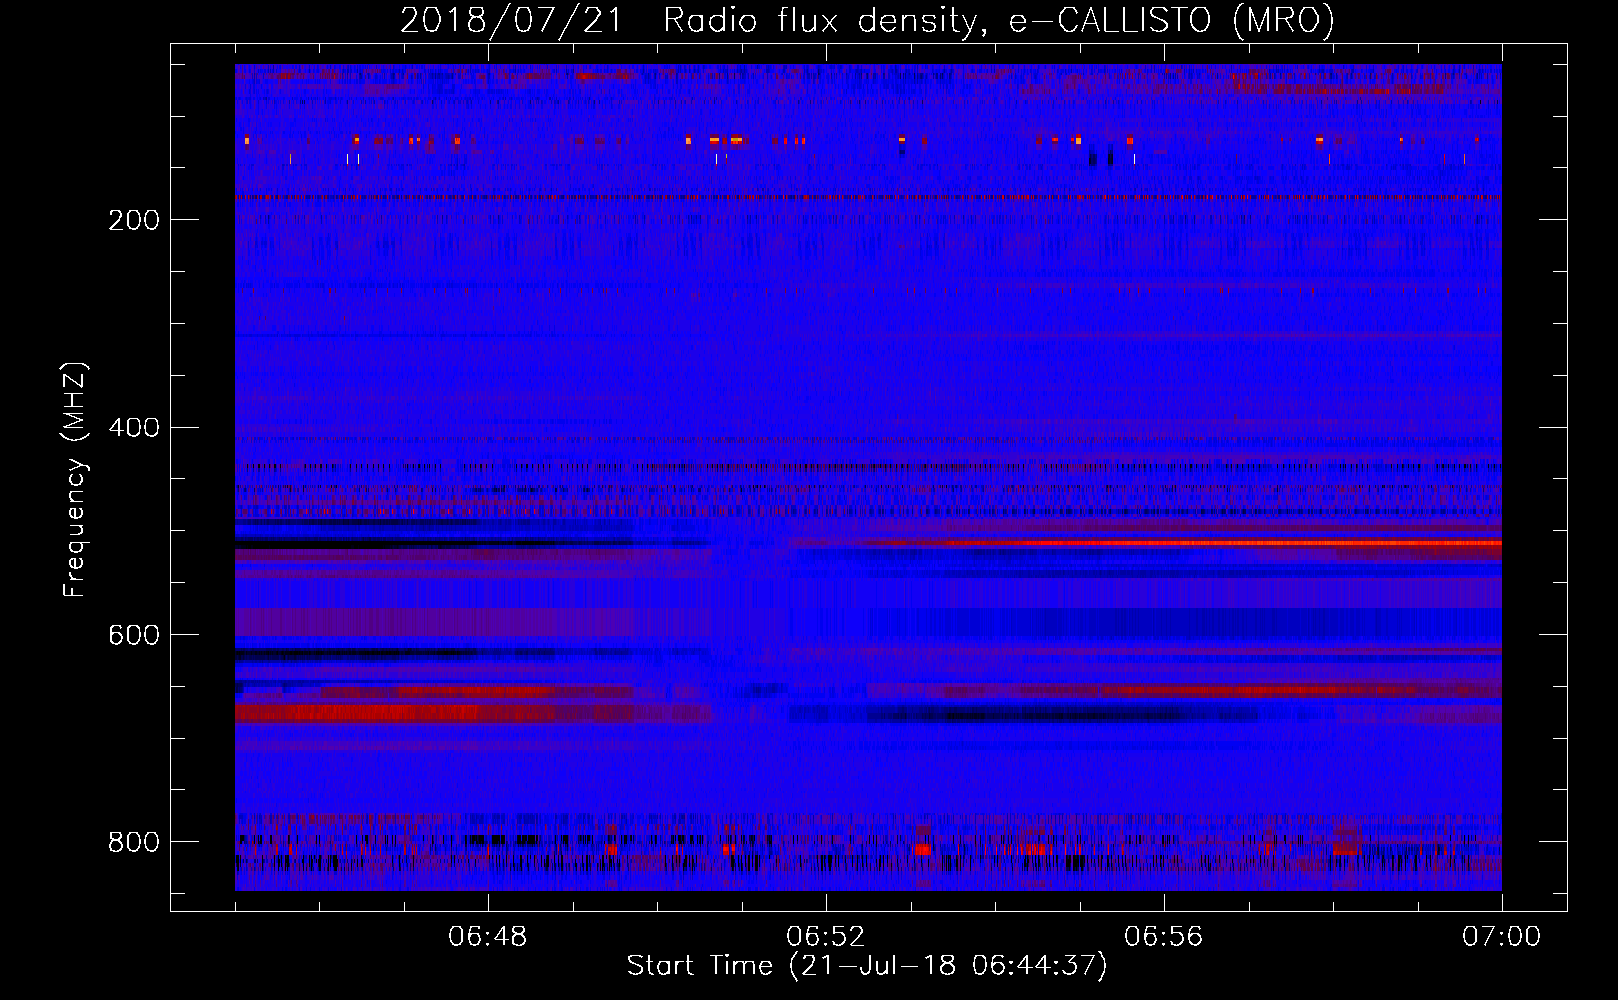The image size is (1618, 1000).
Task: Click the 'Start Time (21-Jul-18 06:44:37)' label
Action: (867, 966)
